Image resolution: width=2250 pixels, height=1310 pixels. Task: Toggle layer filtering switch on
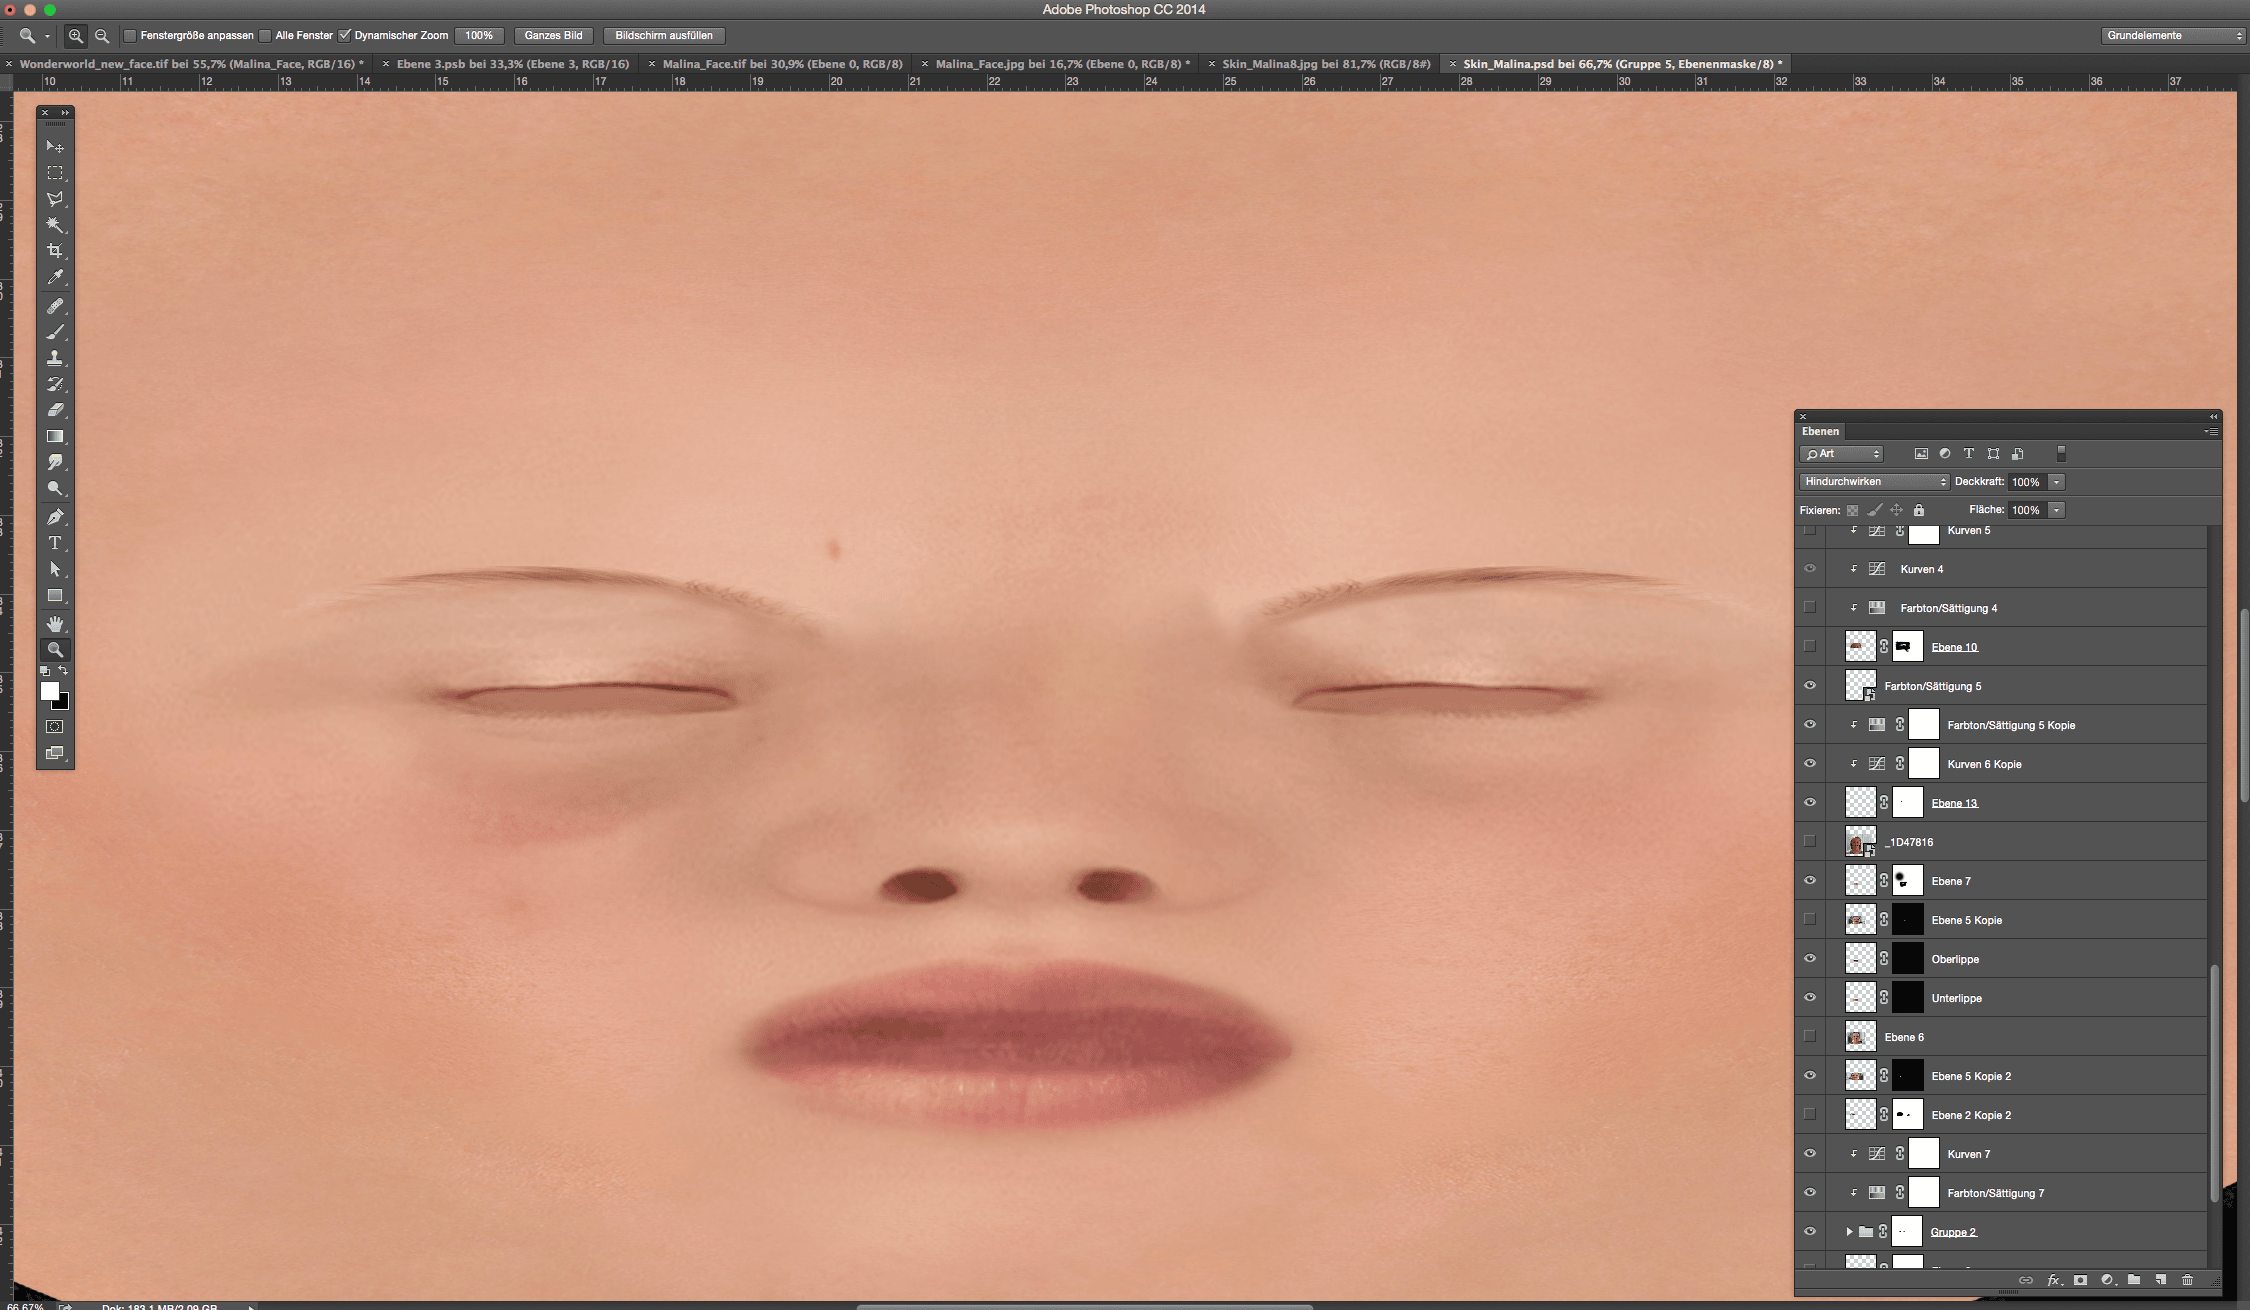click(2061, 454)
